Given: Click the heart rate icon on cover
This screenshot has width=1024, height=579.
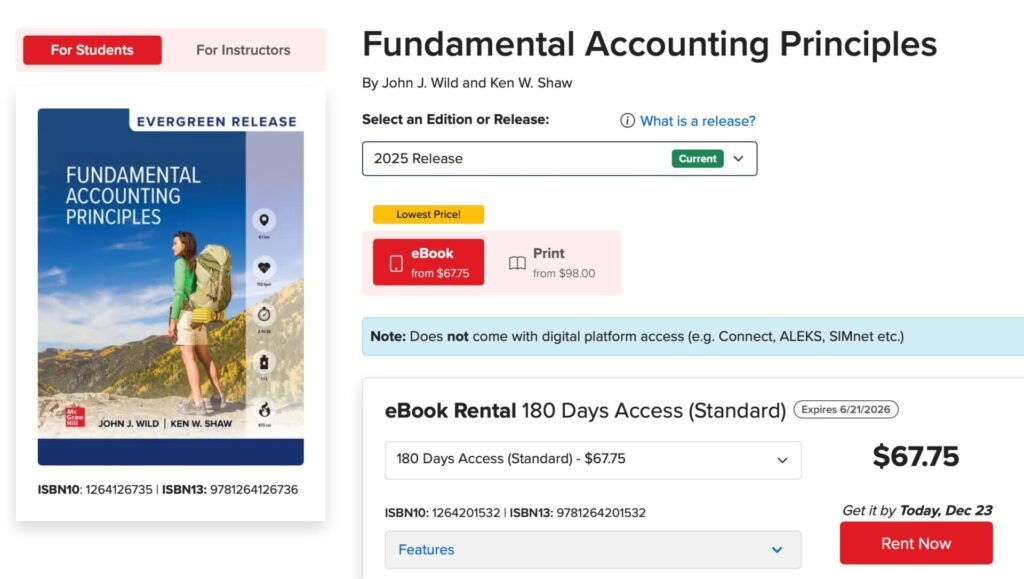Looking at the screenshot, I should coord(264,268).
